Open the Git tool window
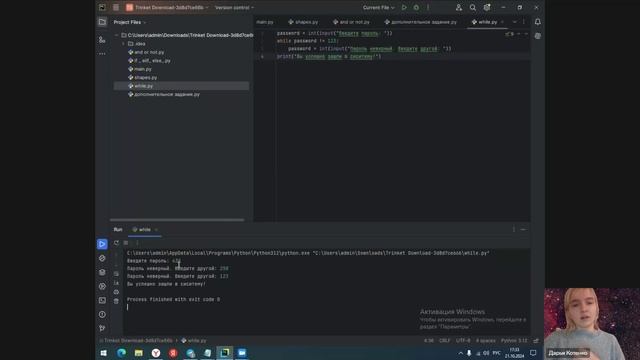Viewport: 640px width, 360px height. (102, 328)
